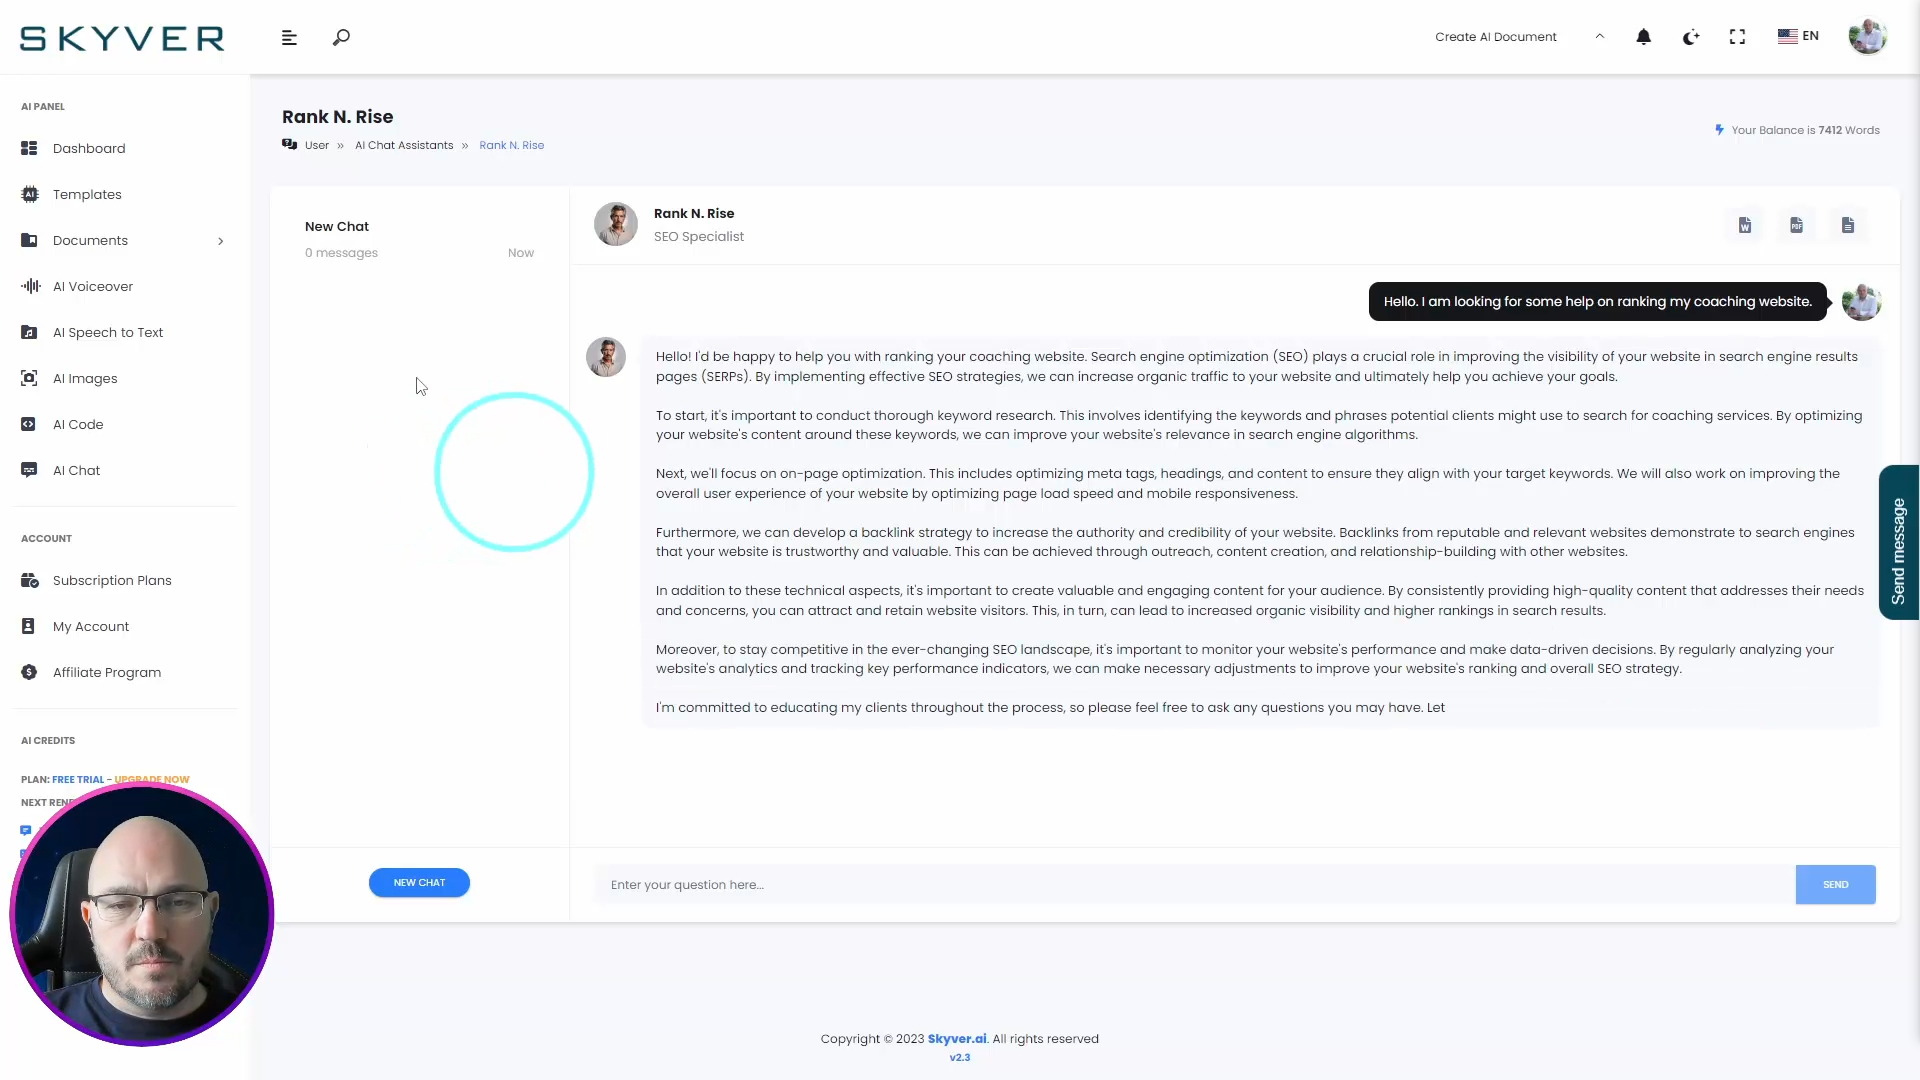Open Subscription Plans menu item
Screen dimensions: 1920x1080
(112, 580)
